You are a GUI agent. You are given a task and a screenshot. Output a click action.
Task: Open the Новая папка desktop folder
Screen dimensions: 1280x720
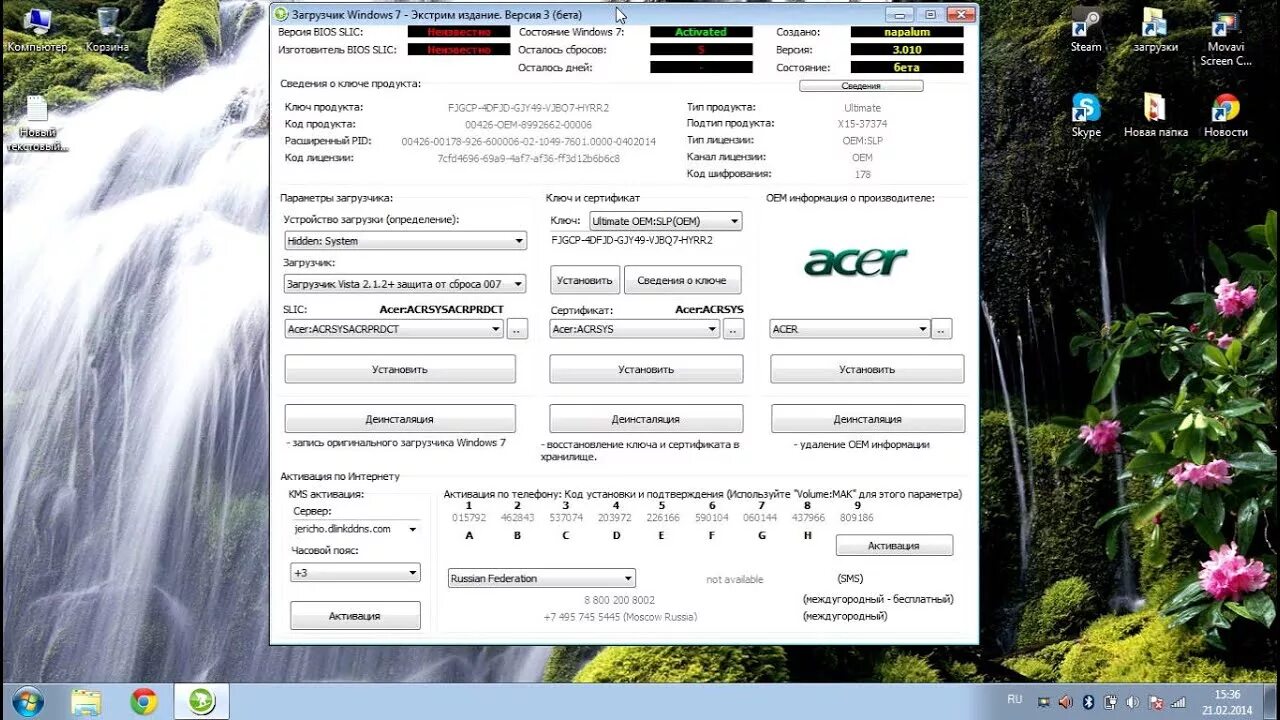point(1155,116)
